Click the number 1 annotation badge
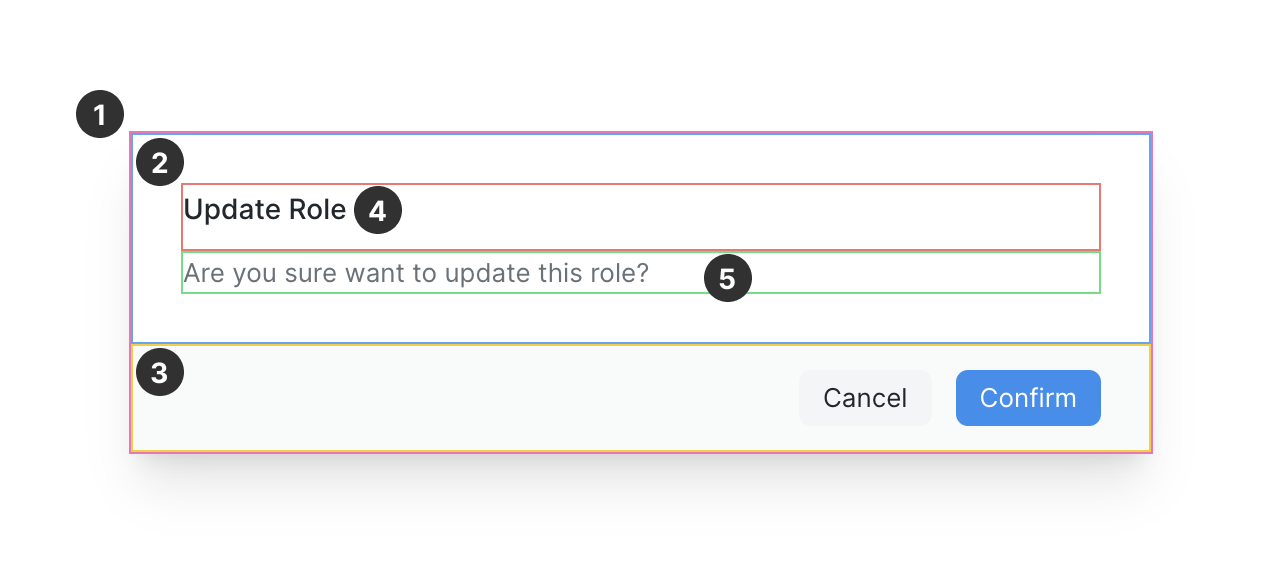 (100, 116)
